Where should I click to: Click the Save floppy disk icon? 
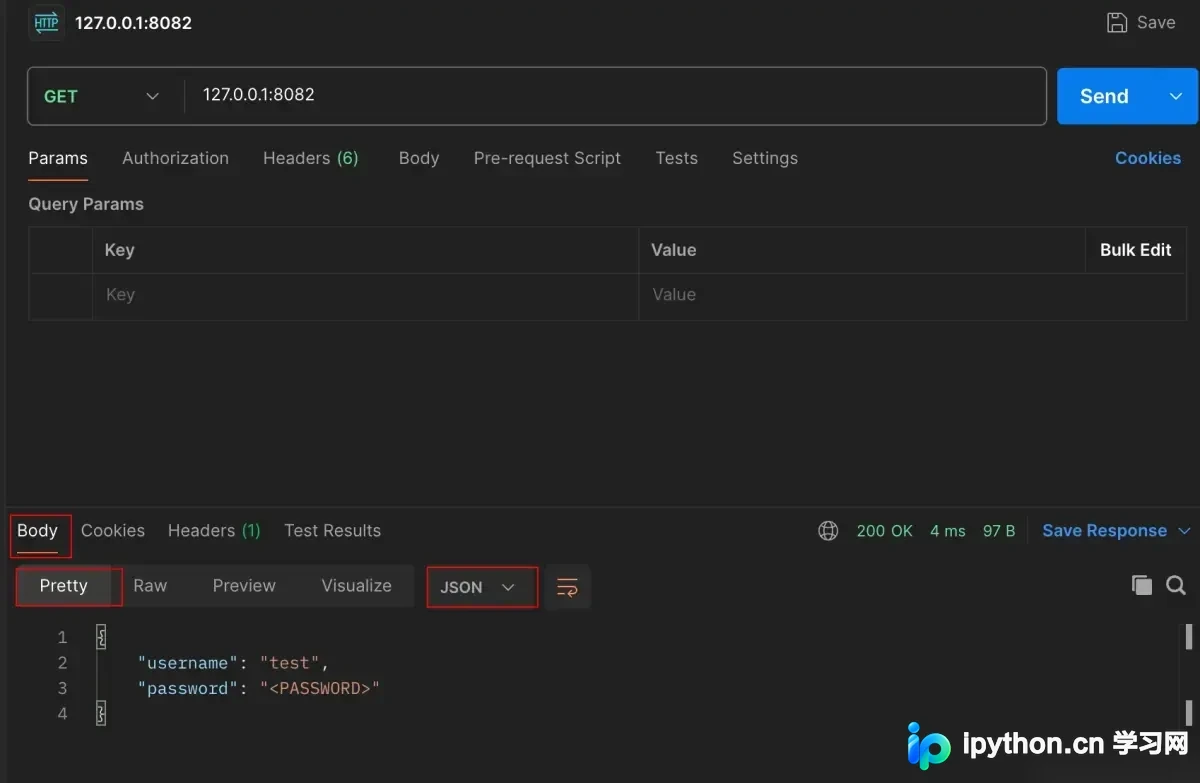pyautogui.click(x=1117, y=22)
